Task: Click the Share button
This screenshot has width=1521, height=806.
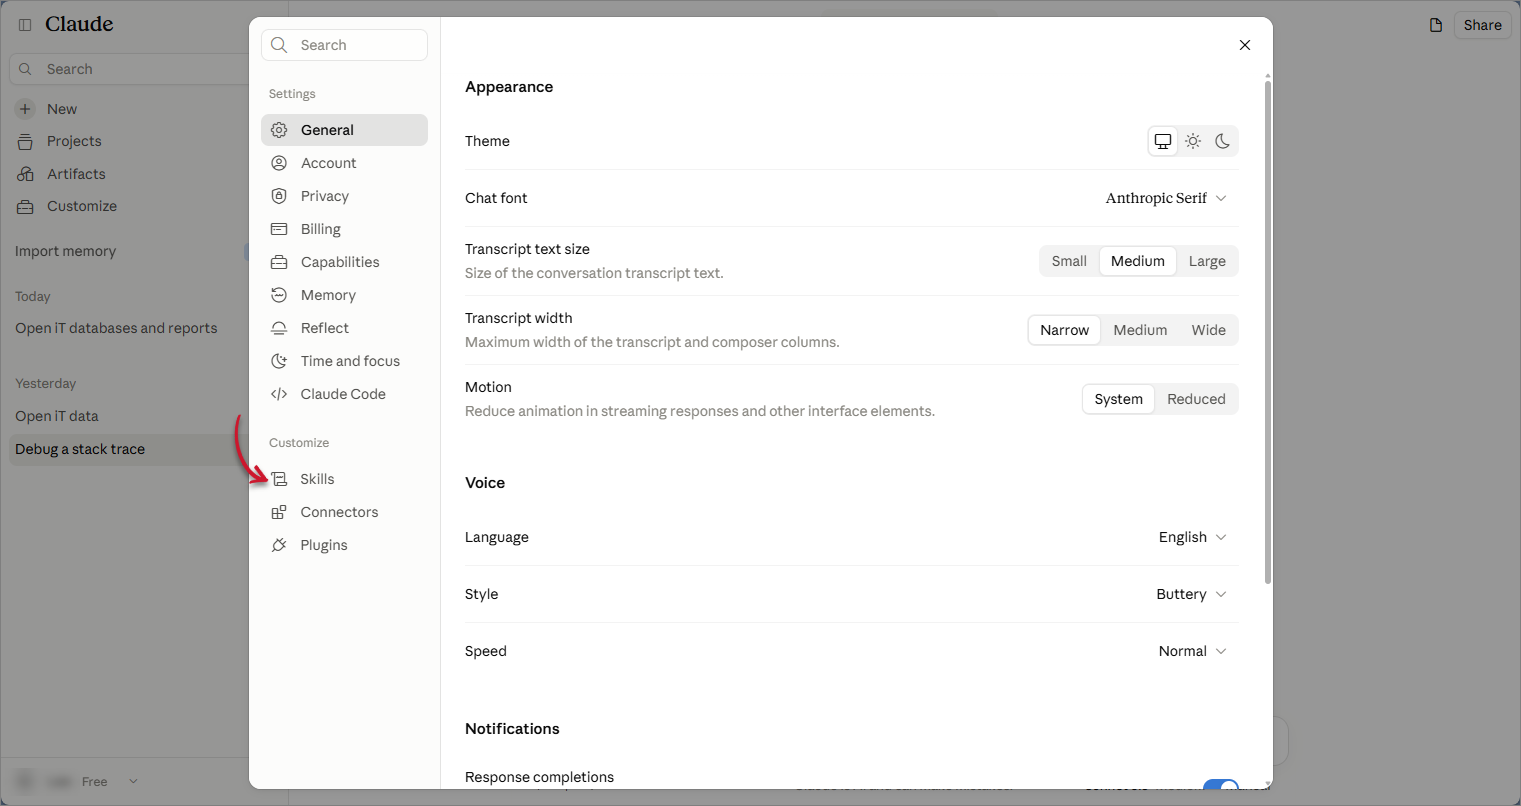Action: click(1482, 25)
